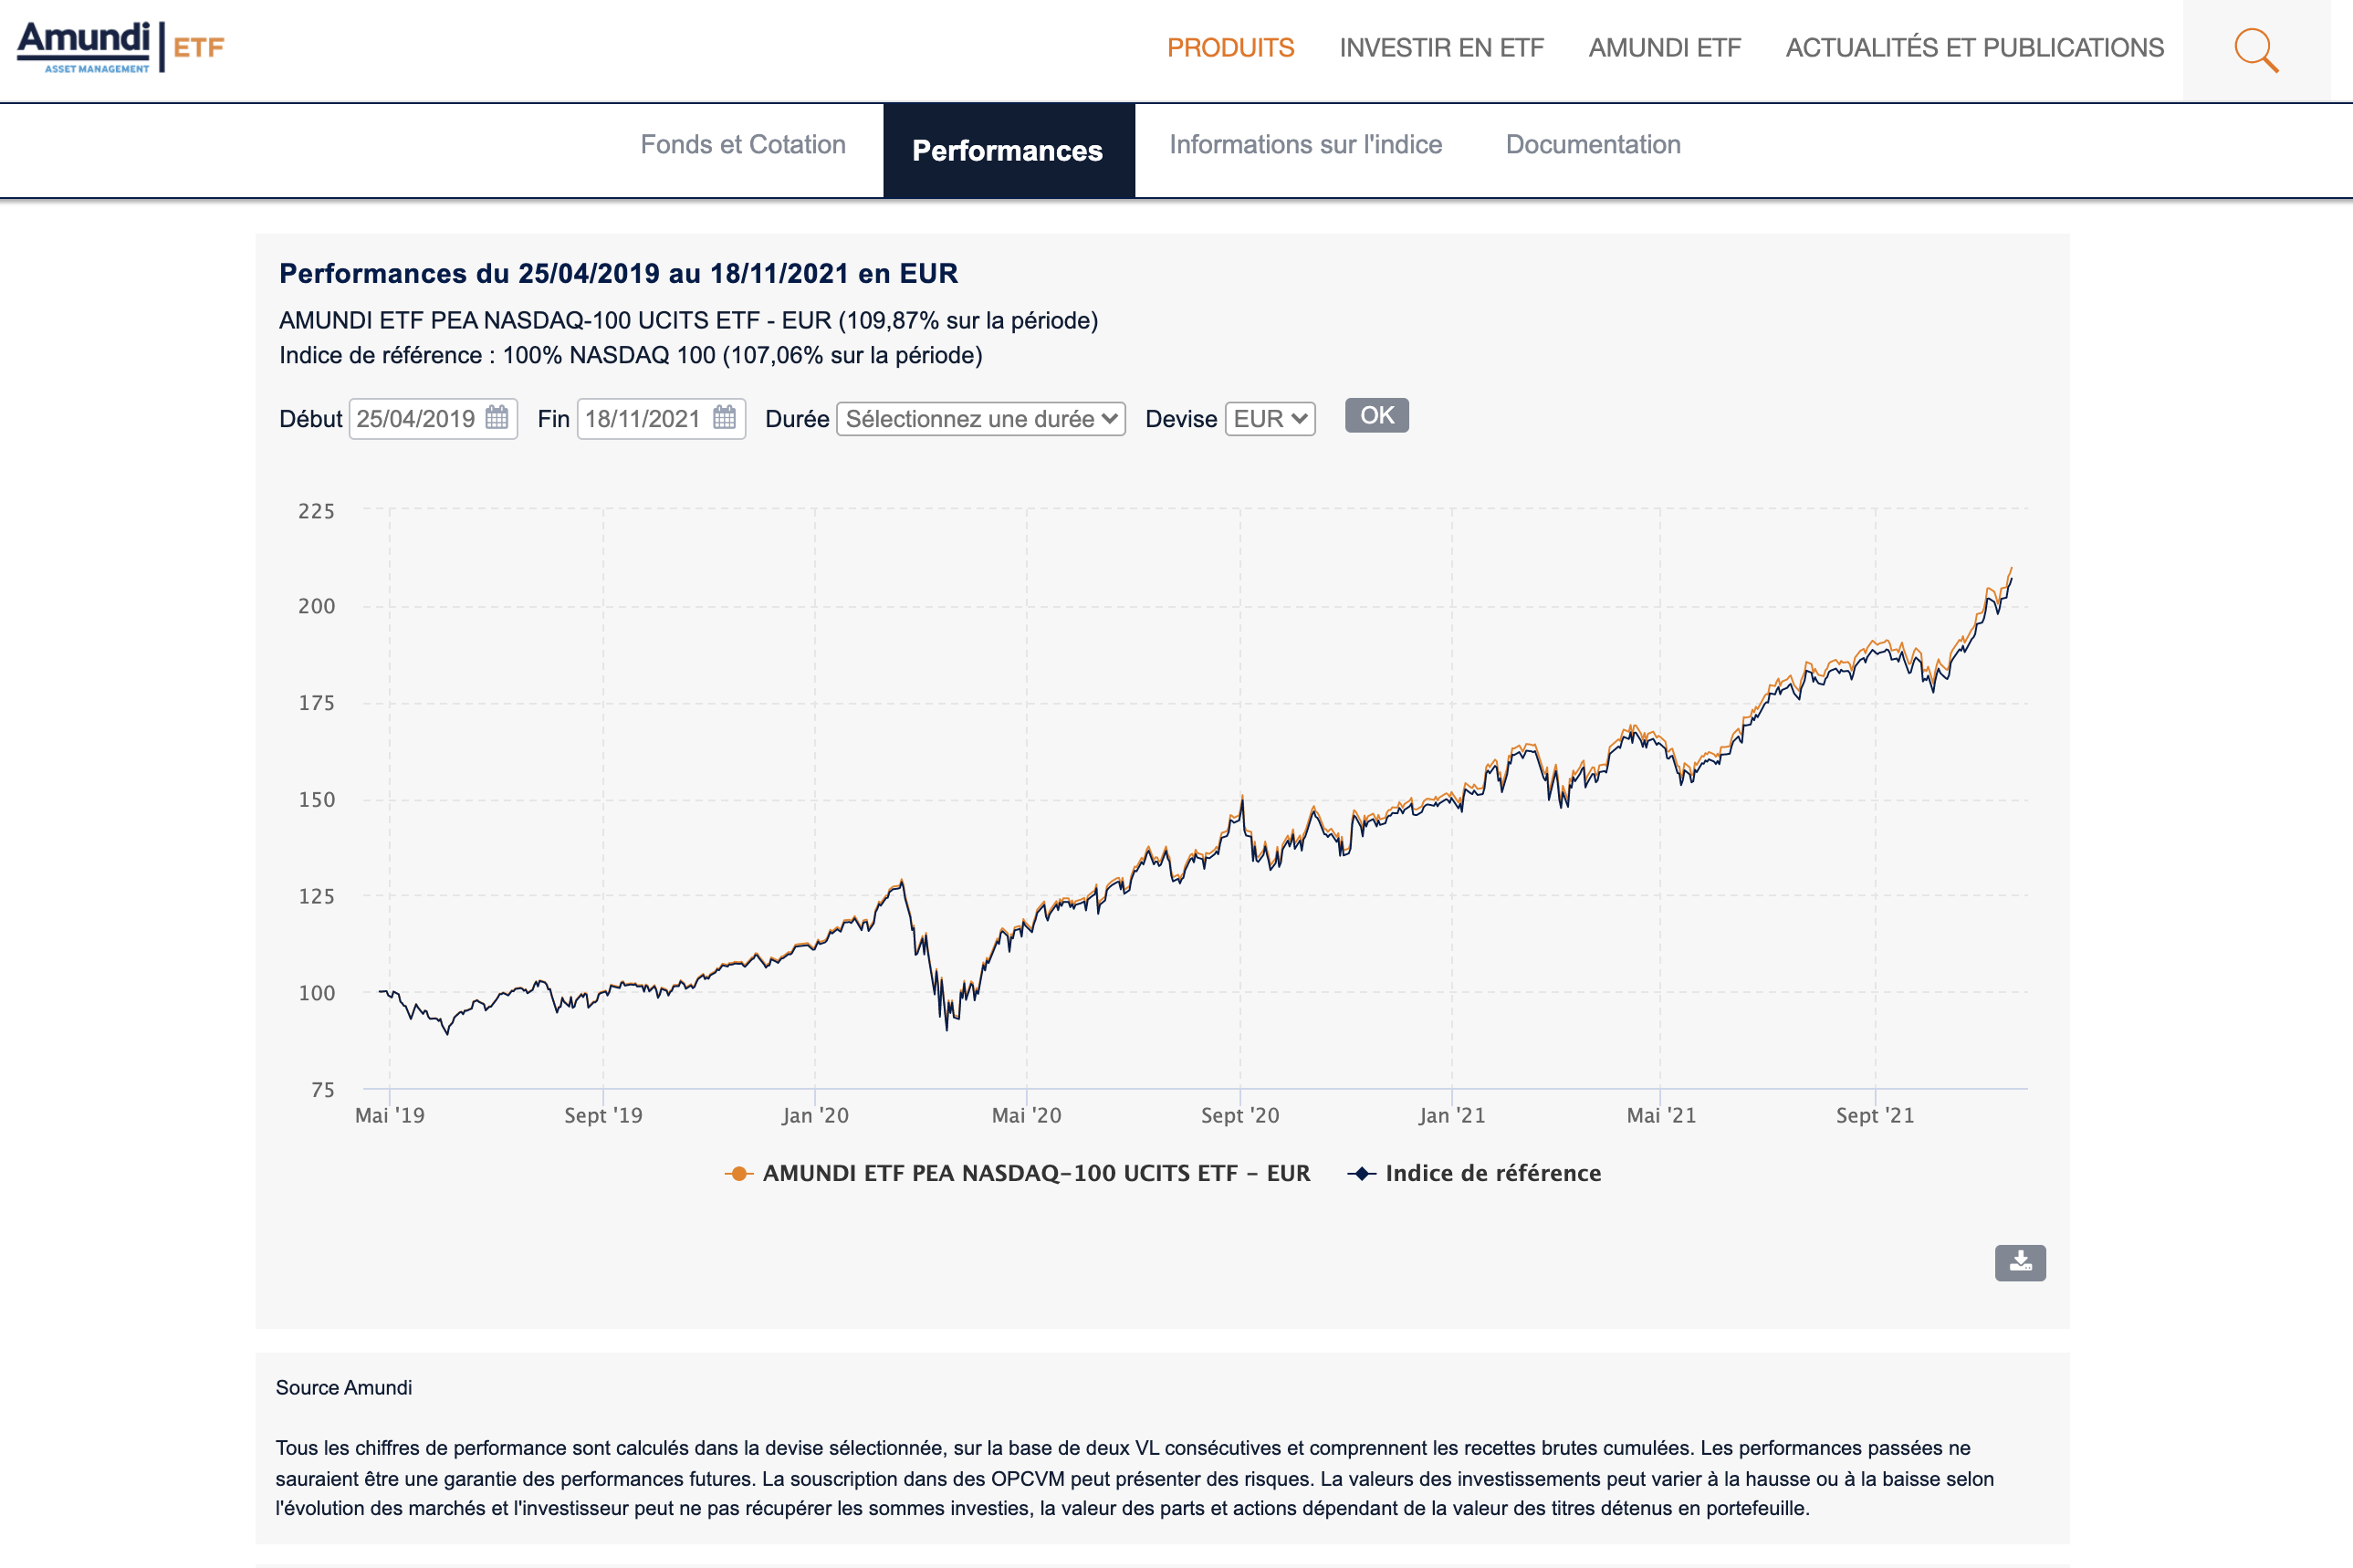Screen dimensions: 2353x1568
Task: Toggle AMUNDI ETF PEA NASDAQ-100 legend series
Action: (x=1017, y=1173)
